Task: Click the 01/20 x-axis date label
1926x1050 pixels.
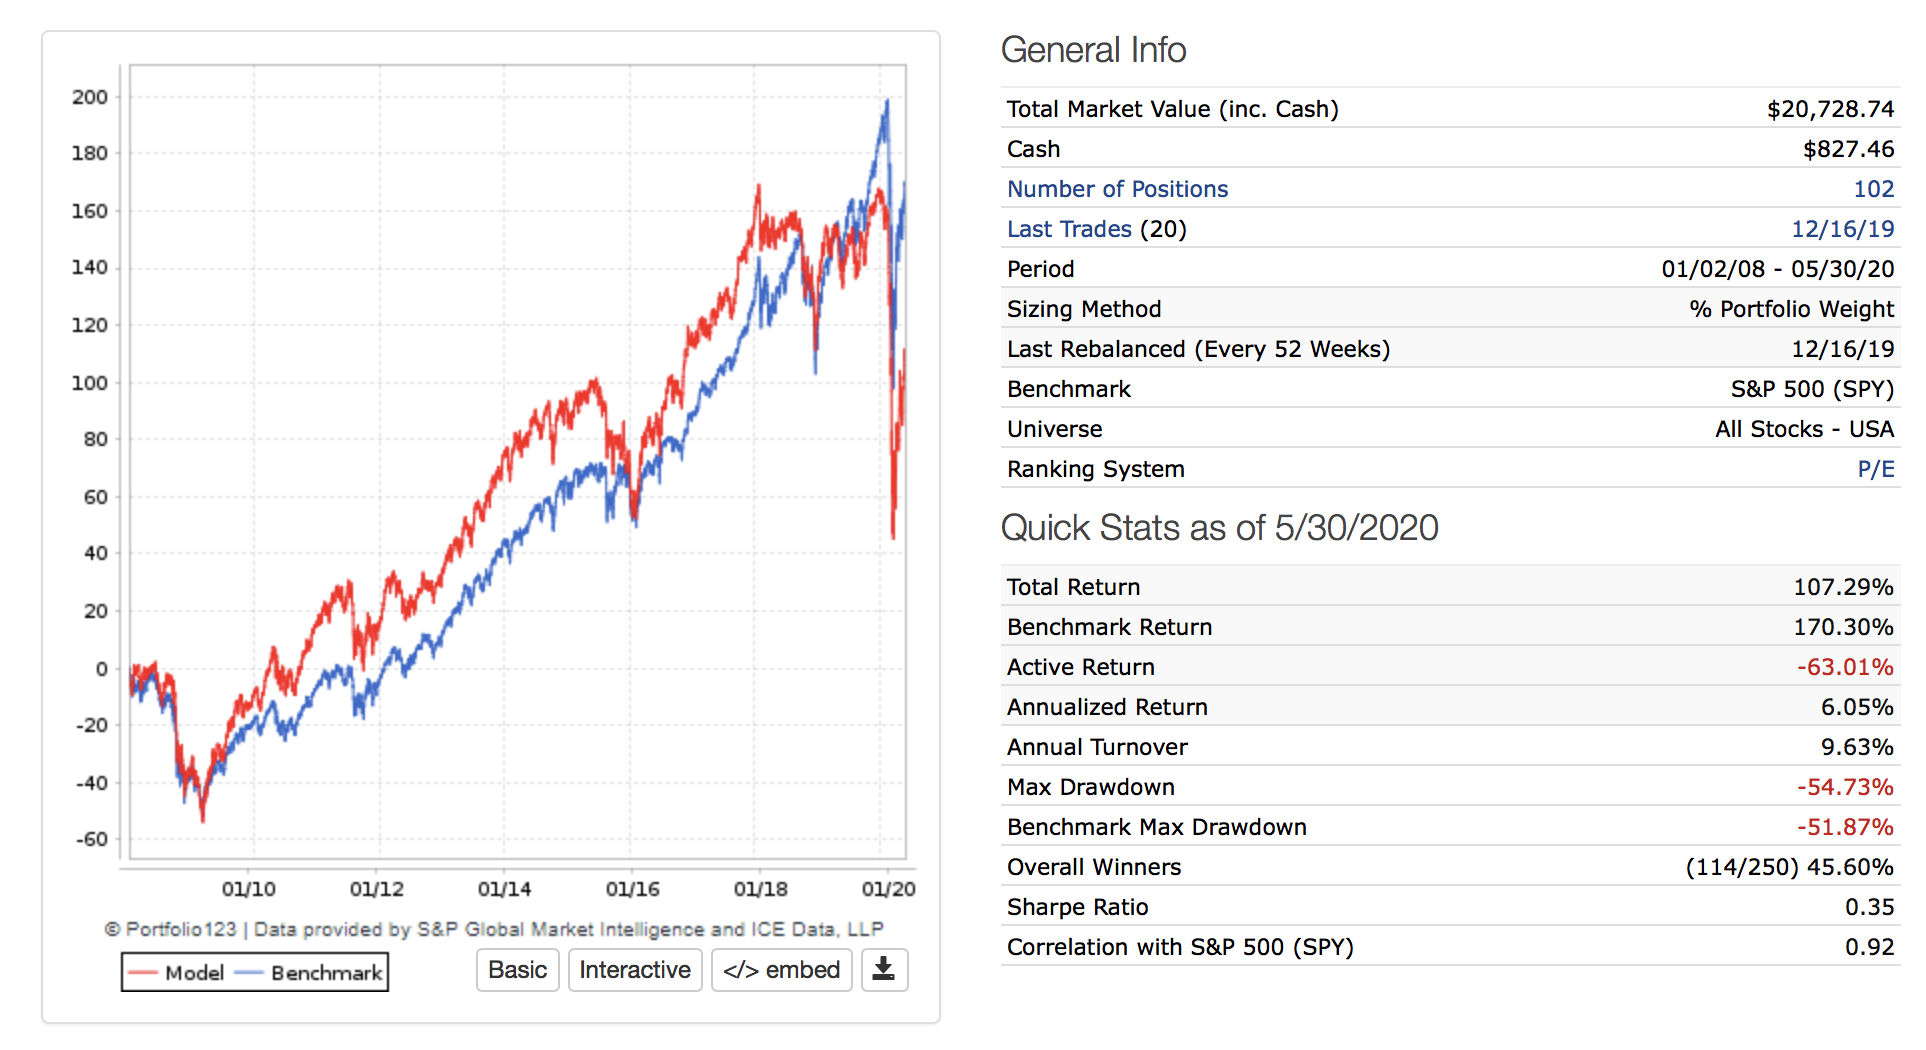Action: pyautogui.click(x=888, y=889)
